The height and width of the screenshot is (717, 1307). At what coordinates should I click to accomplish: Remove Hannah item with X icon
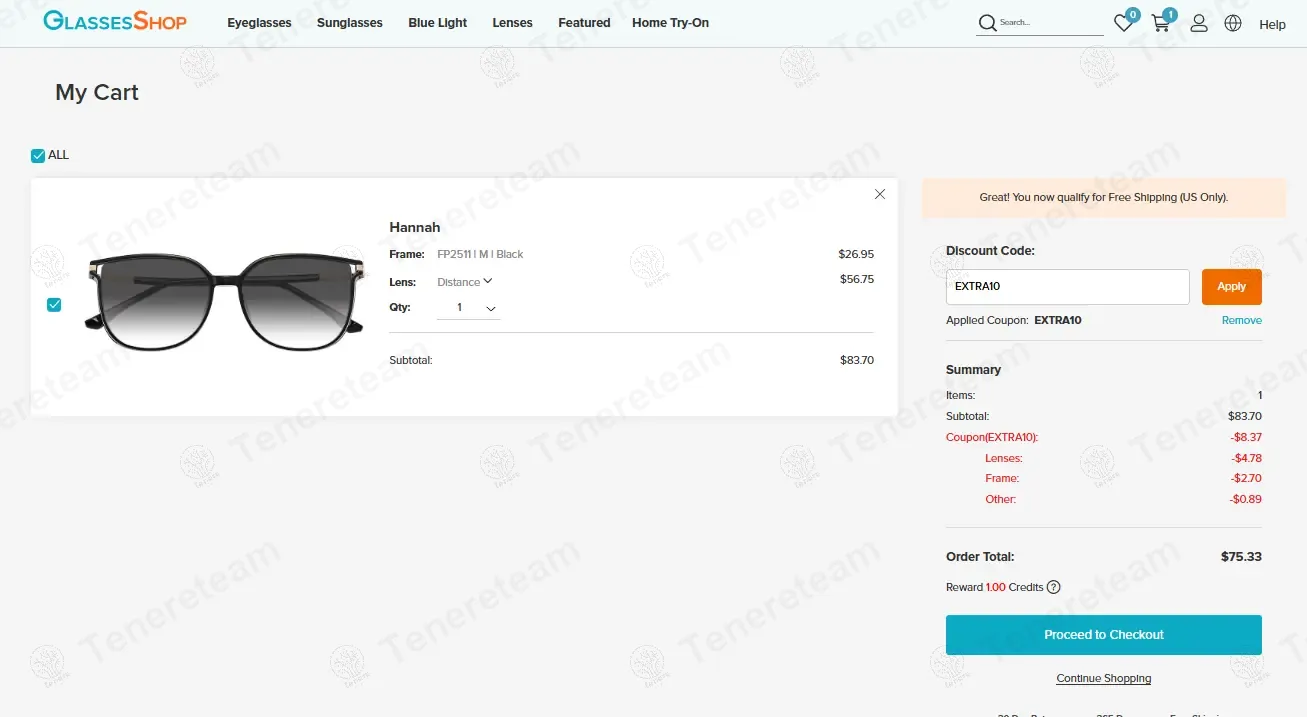pyautogui.click(x=880, y=194)
